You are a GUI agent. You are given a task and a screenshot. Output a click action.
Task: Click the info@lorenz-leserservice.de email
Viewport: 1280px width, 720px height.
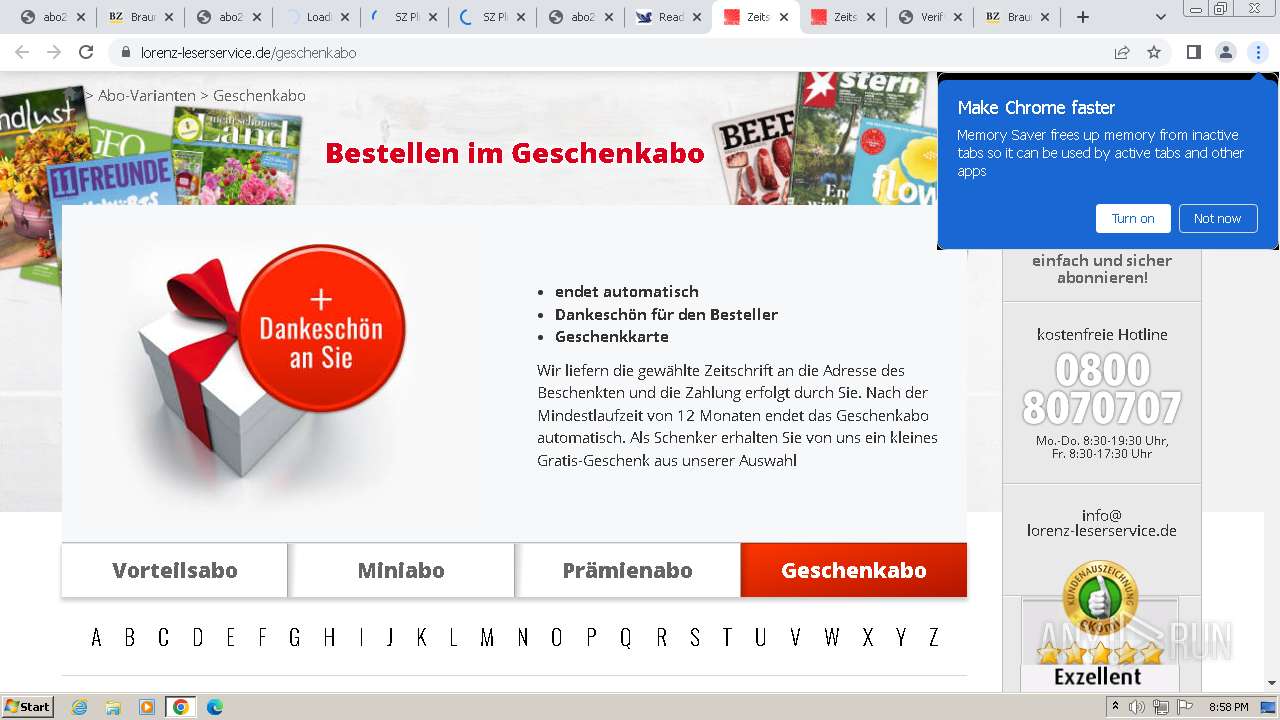(x=1102, y=523)
